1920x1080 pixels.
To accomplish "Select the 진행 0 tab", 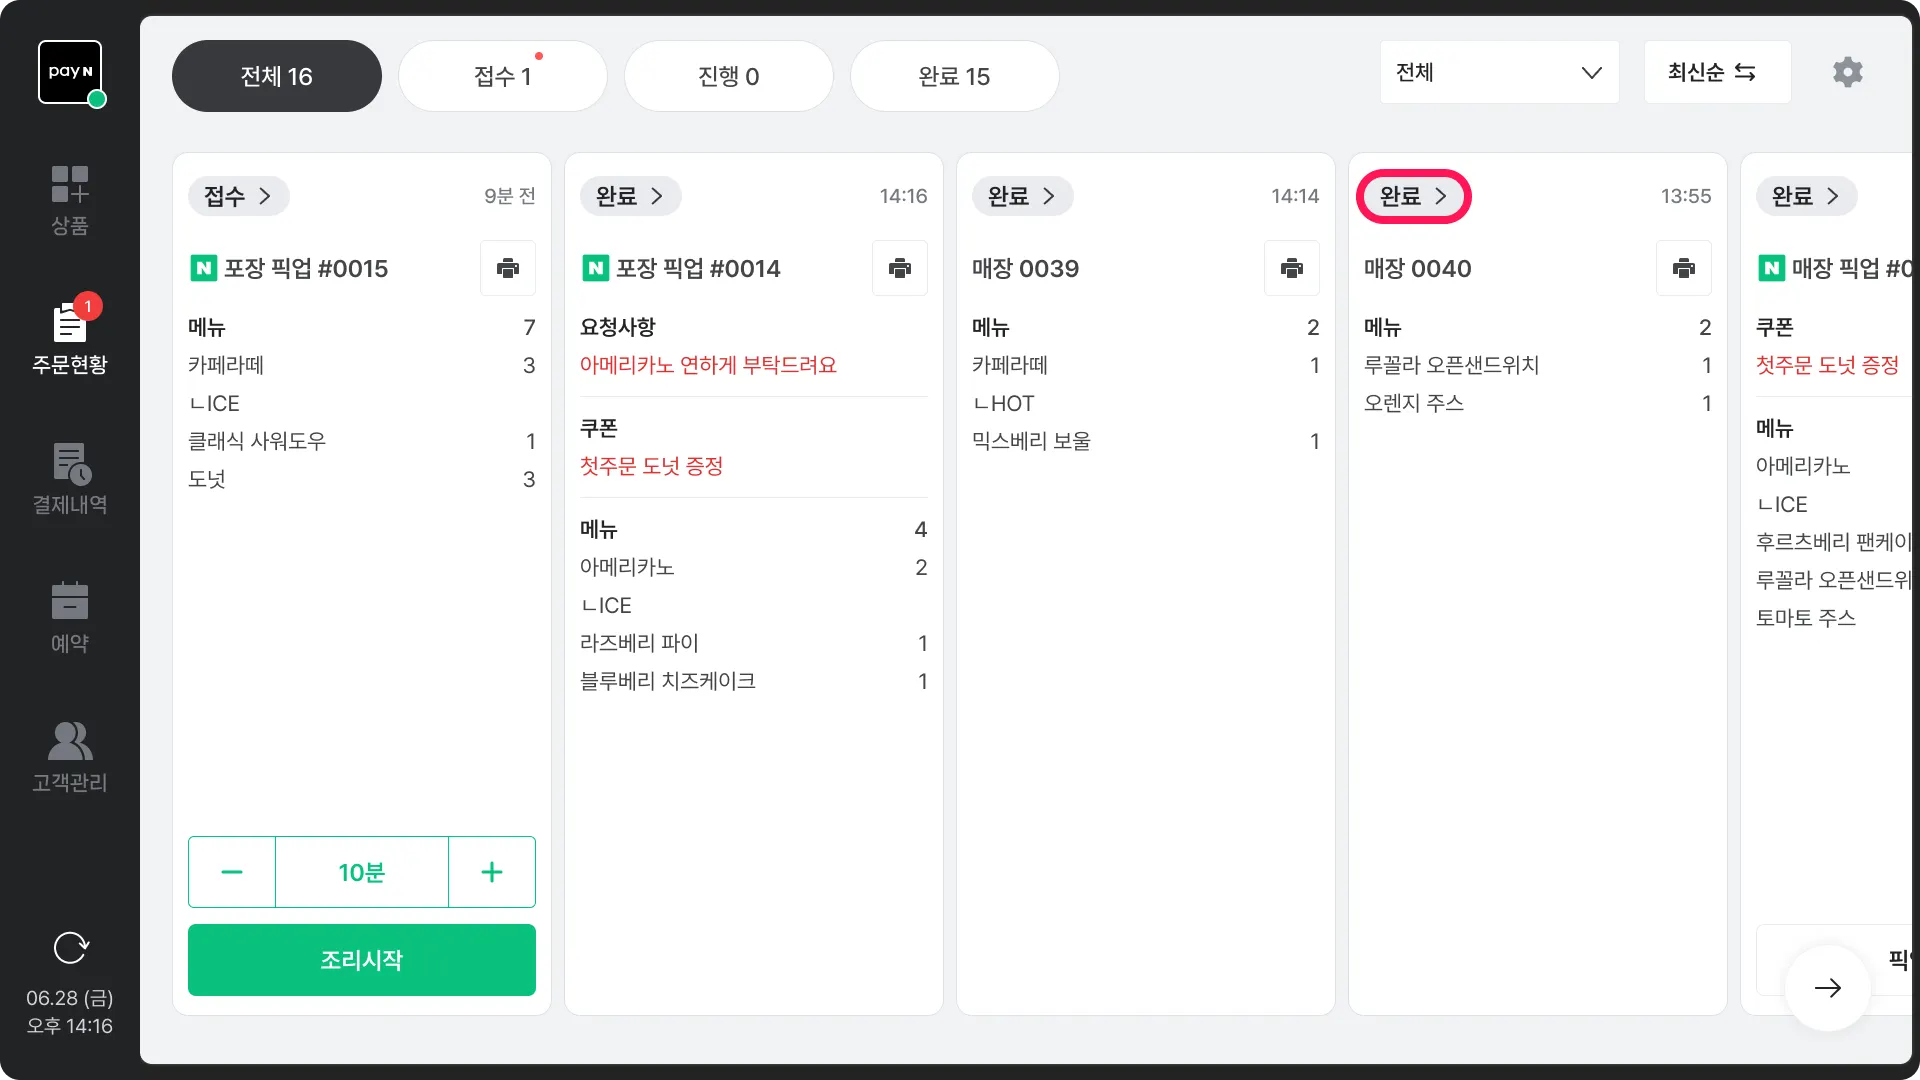I will click(x=728, y=76).
